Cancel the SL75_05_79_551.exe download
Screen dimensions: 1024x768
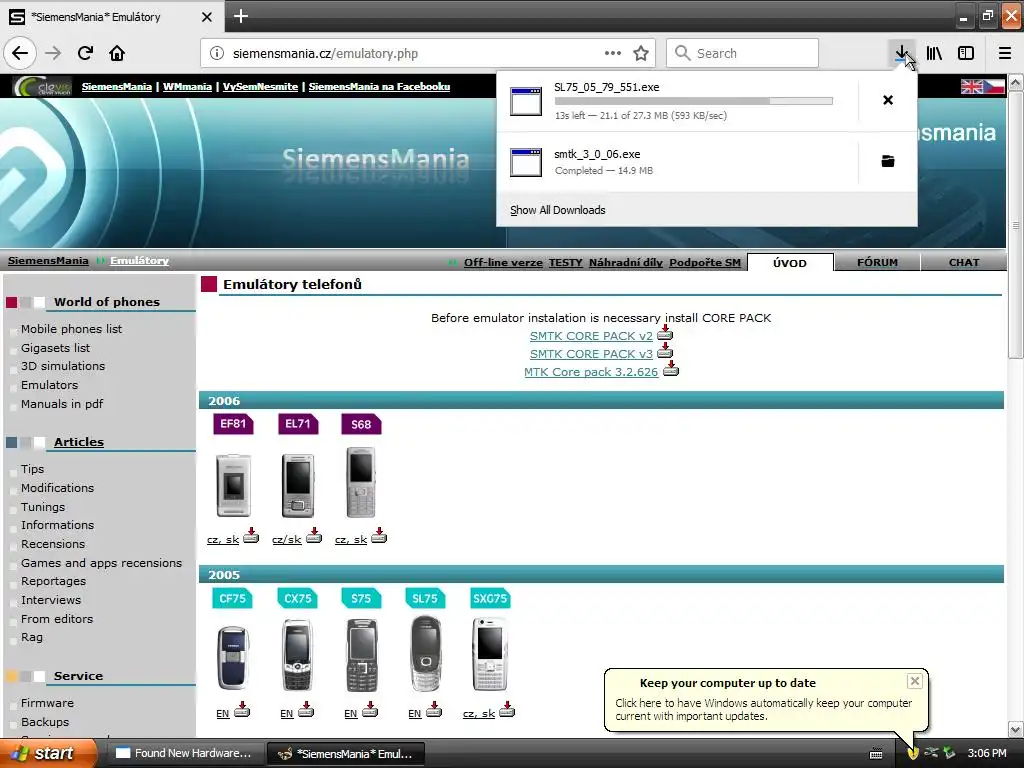coord(888,100)
